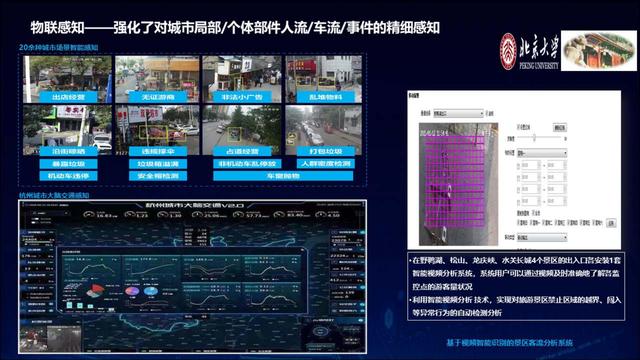
Task: Select the 乱堆物料 scene label
Action: click(x=326, y=97)
